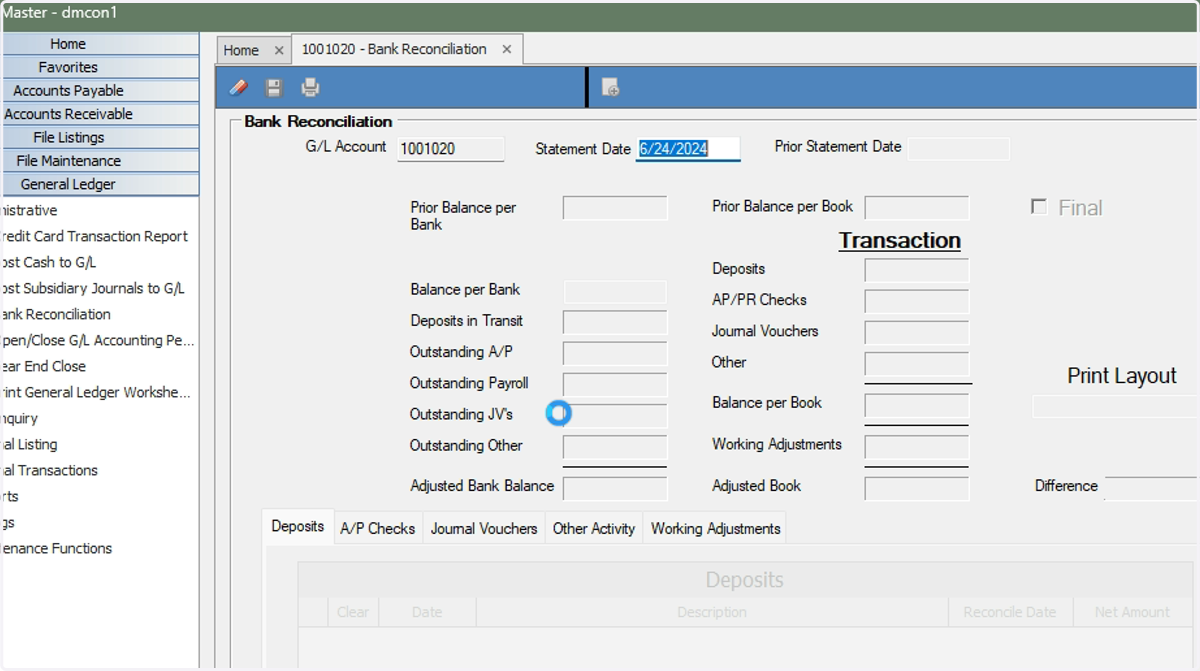This screenshot has height=671, width=1200.
Task: Open the A/P Checks tab
Action: [377, 528]
